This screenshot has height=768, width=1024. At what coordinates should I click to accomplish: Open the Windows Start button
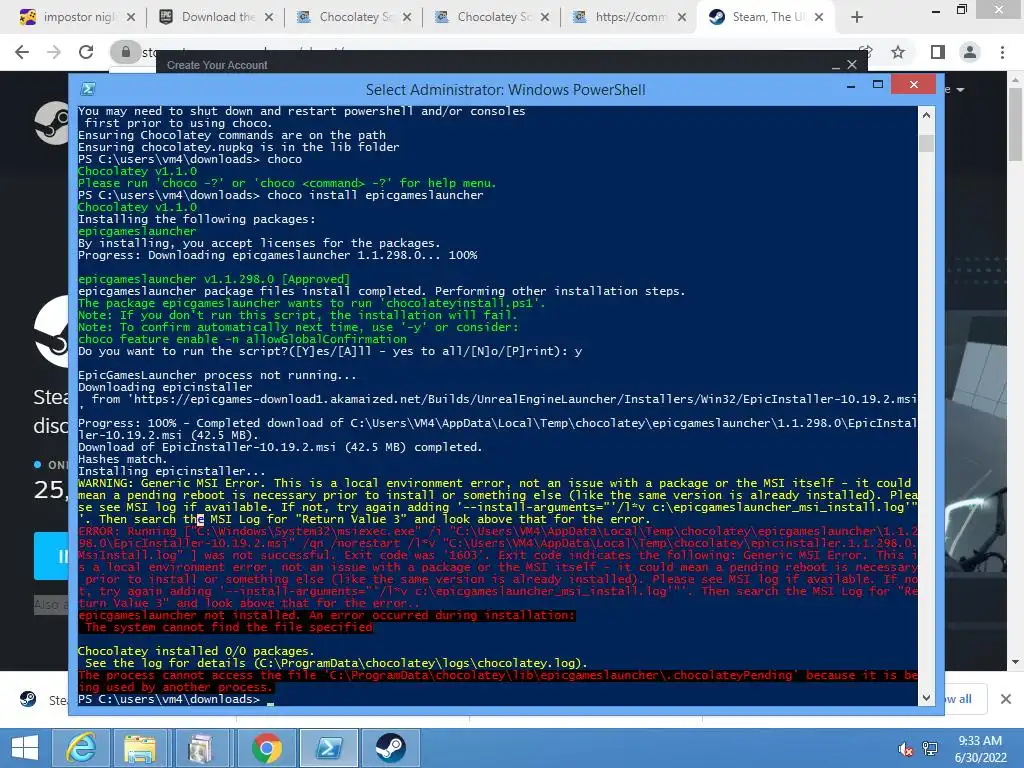point(25,748)
